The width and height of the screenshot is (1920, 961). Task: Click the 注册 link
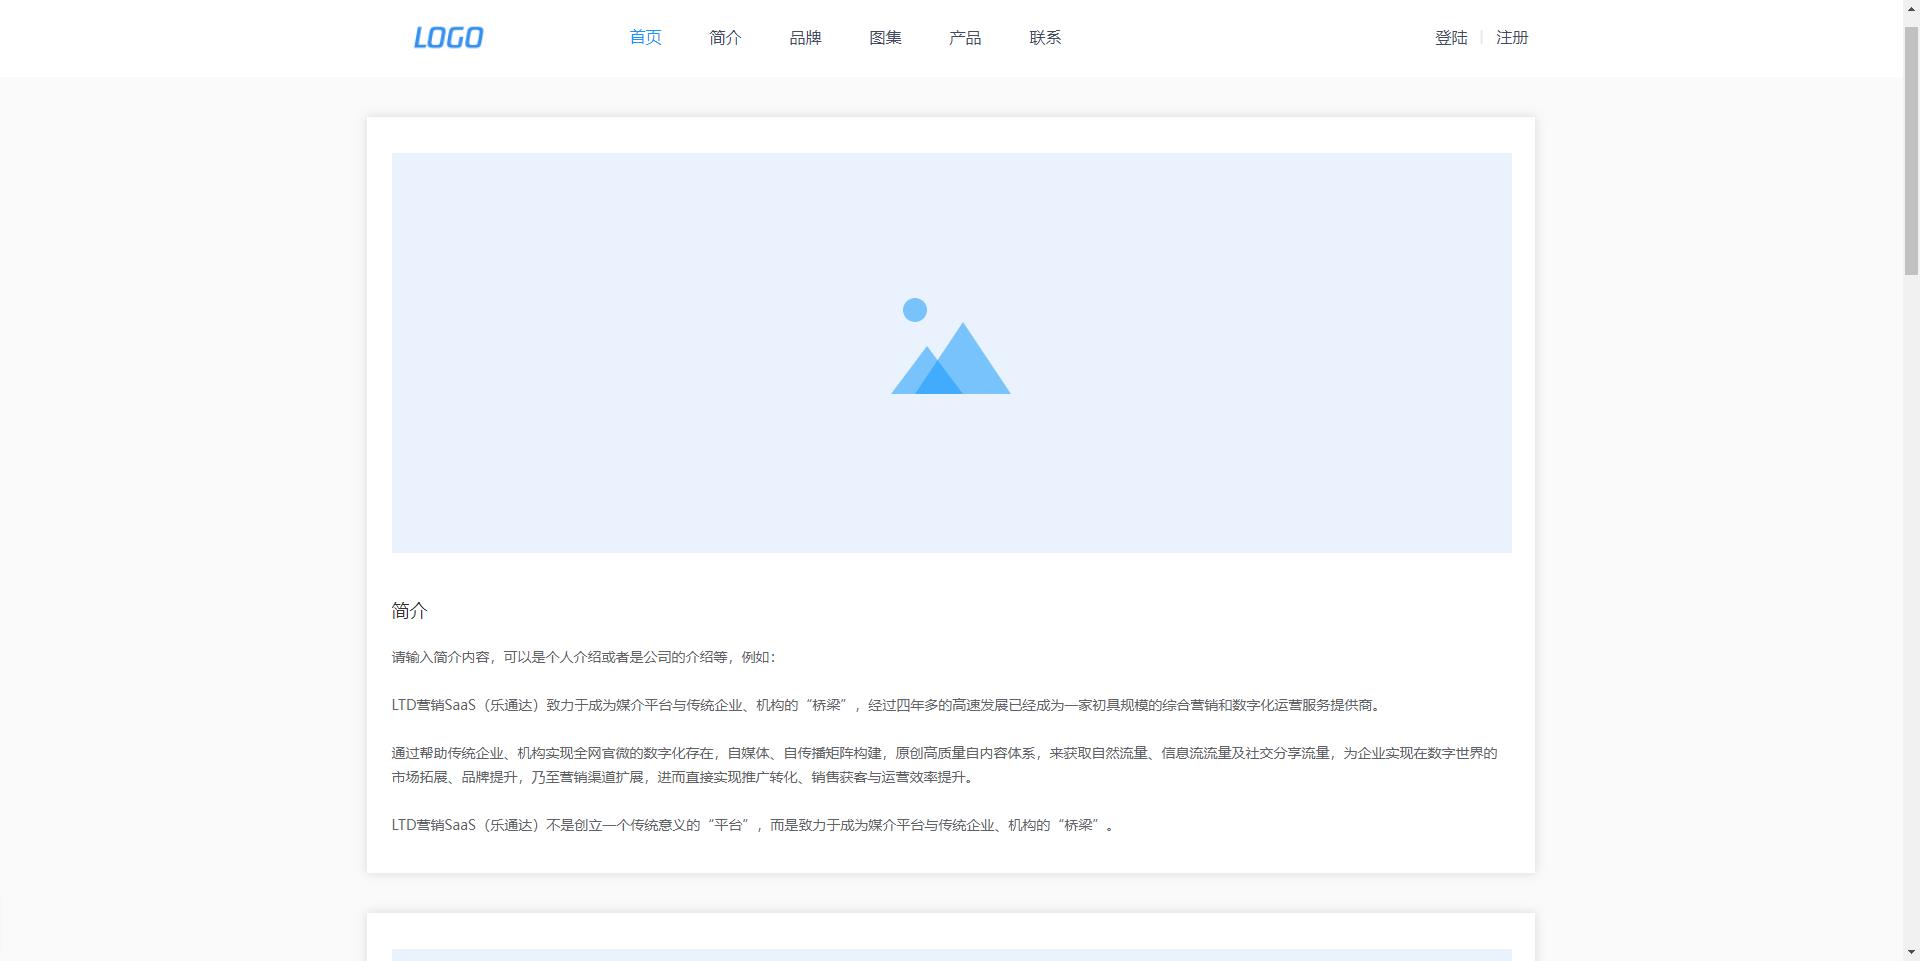click(1512, 38)
